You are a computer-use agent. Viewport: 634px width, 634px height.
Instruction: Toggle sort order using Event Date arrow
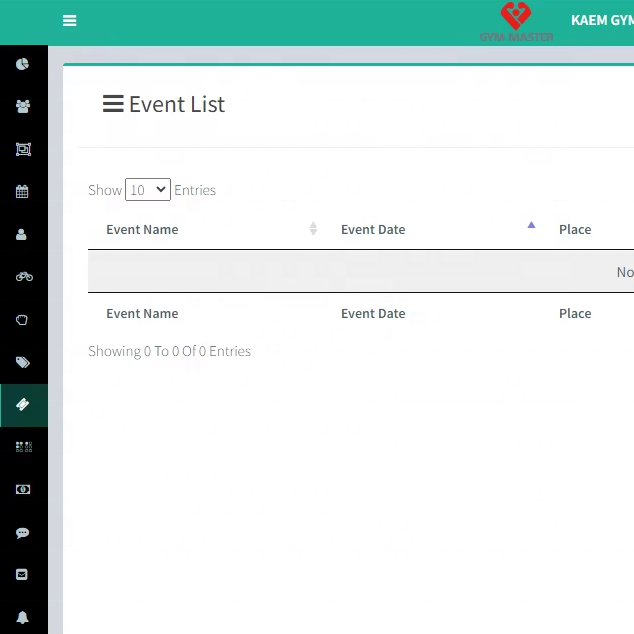[531, 226]
